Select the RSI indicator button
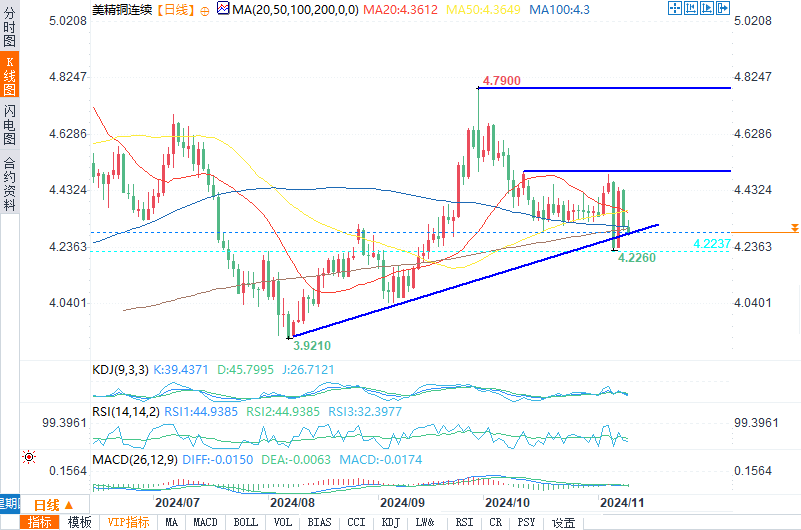 pyautogui.click(x=464, y=522)
